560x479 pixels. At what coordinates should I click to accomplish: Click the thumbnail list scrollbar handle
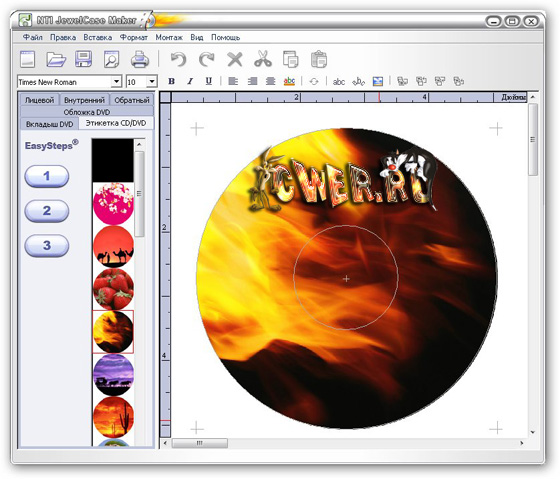point(140,194)
